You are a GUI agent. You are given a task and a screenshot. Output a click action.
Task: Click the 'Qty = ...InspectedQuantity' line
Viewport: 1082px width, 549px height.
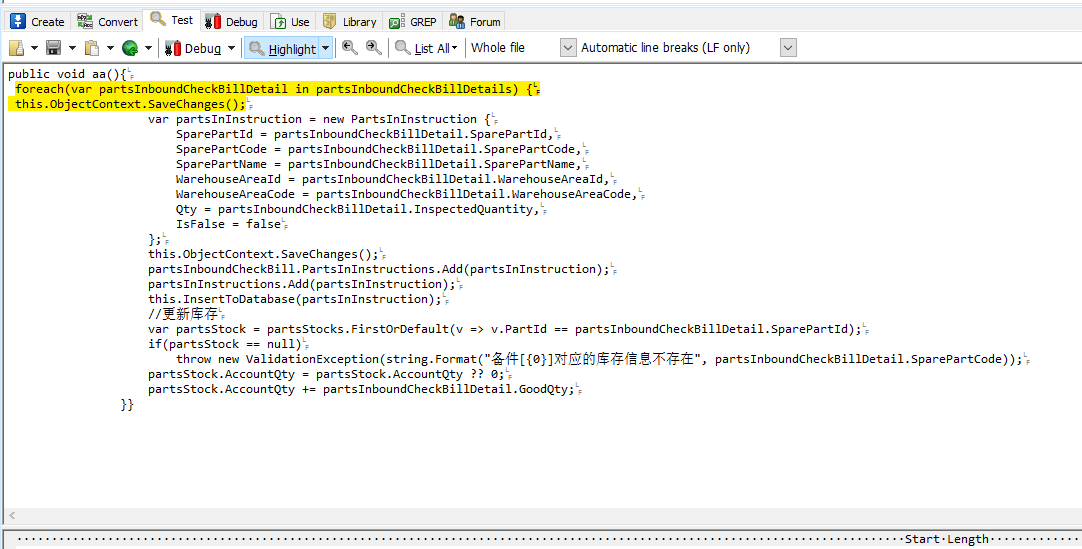point(357,209)
